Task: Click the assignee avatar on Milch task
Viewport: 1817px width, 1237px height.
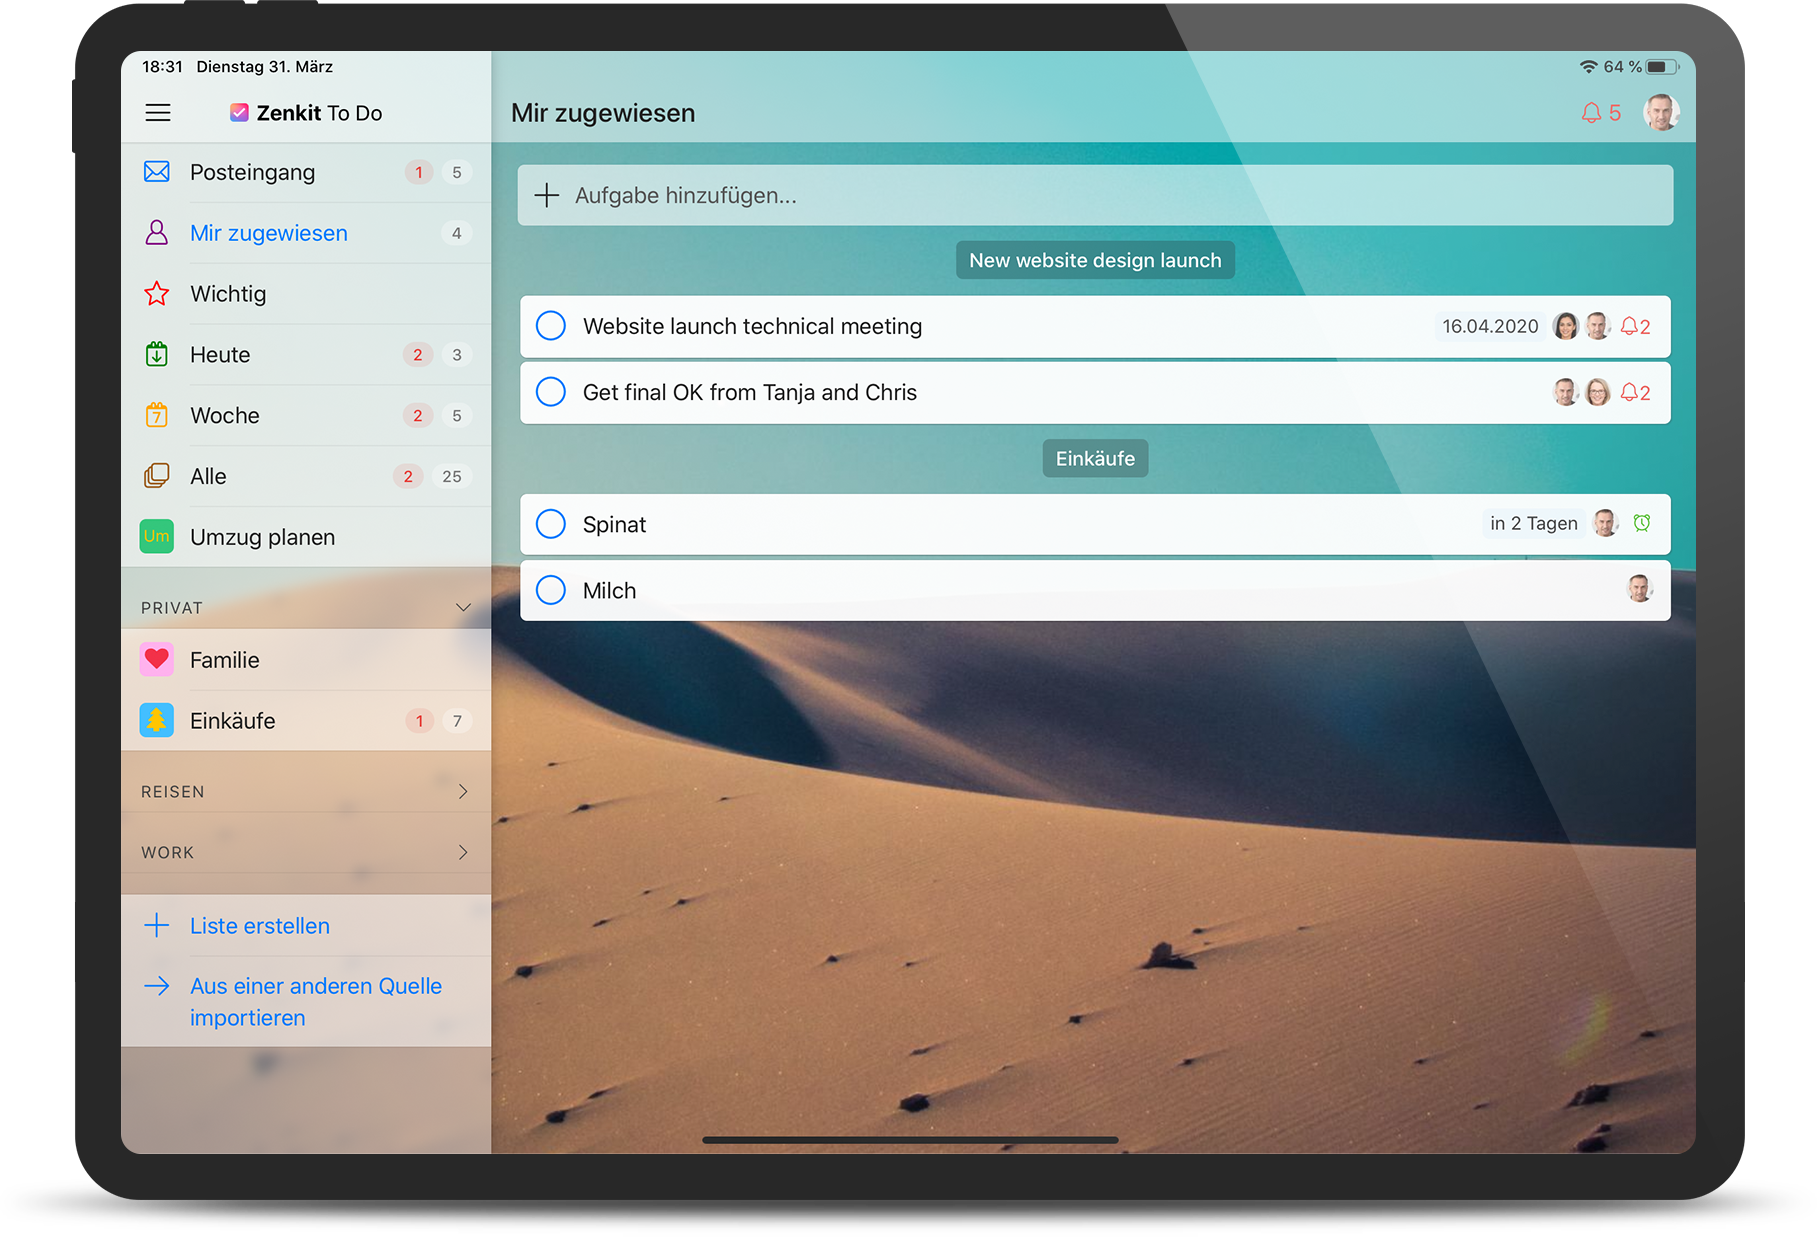Action: (1640, 589)
